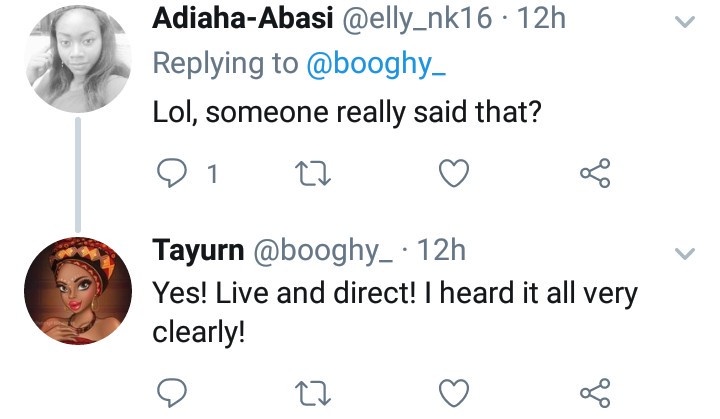Like the "someone really said that?" tweet
The width and height of the screenshot is (720, 419).
tap(456, 175)
